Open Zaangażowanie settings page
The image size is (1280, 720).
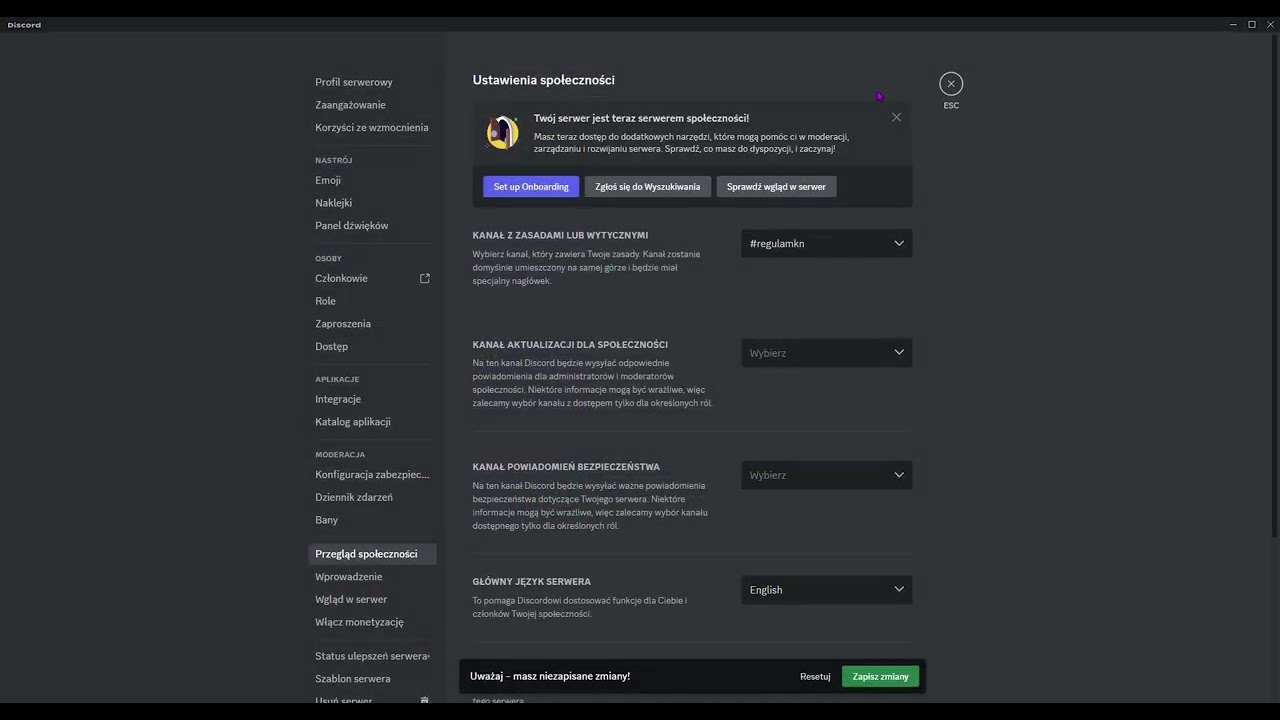tap(372, 105)
